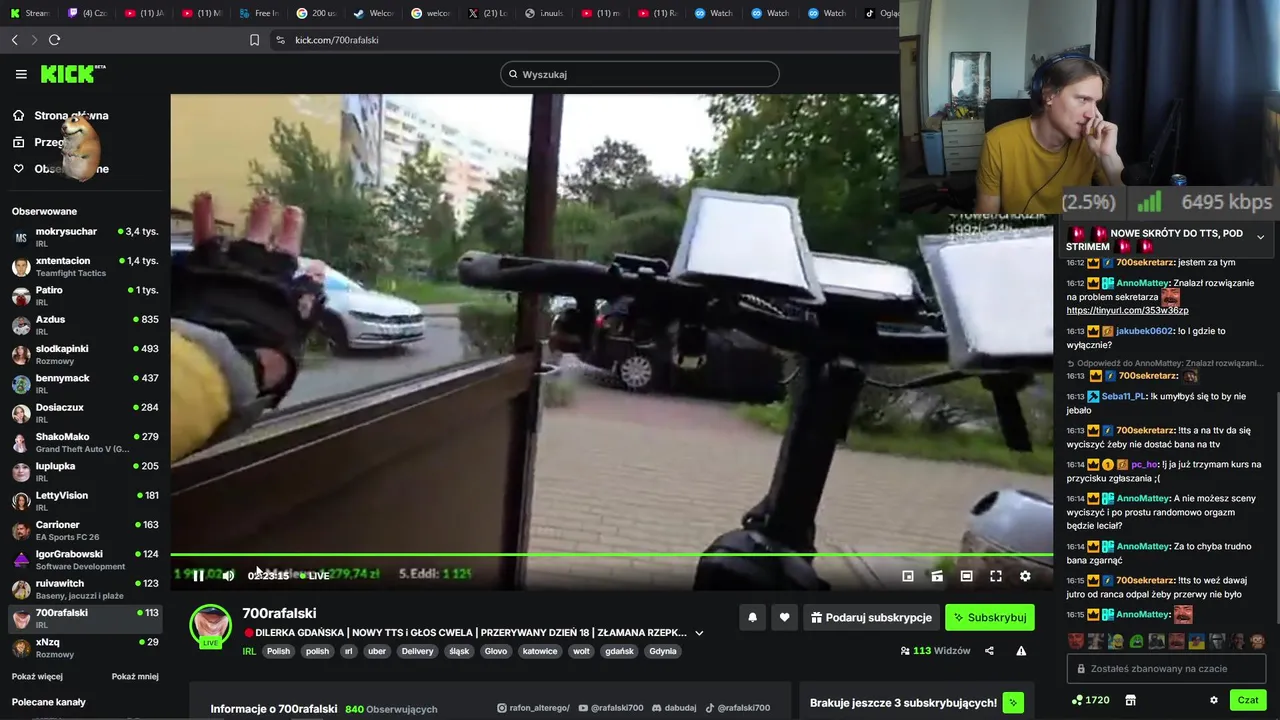Click the IRL category link

point(249,651)
